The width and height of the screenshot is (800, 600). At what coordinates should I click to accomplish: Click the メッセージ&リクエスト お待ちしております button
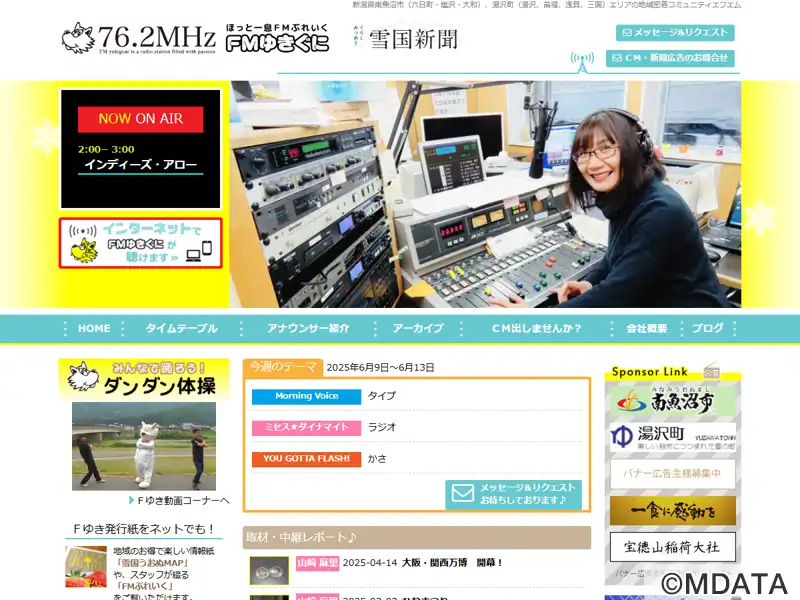click(x=513, y=494)
